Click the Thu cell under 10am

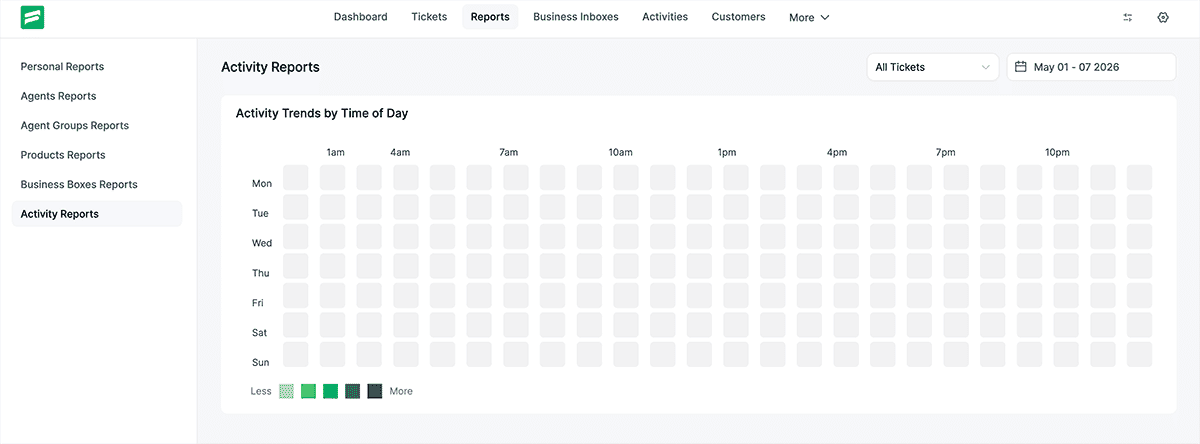[x=626, y=266]
